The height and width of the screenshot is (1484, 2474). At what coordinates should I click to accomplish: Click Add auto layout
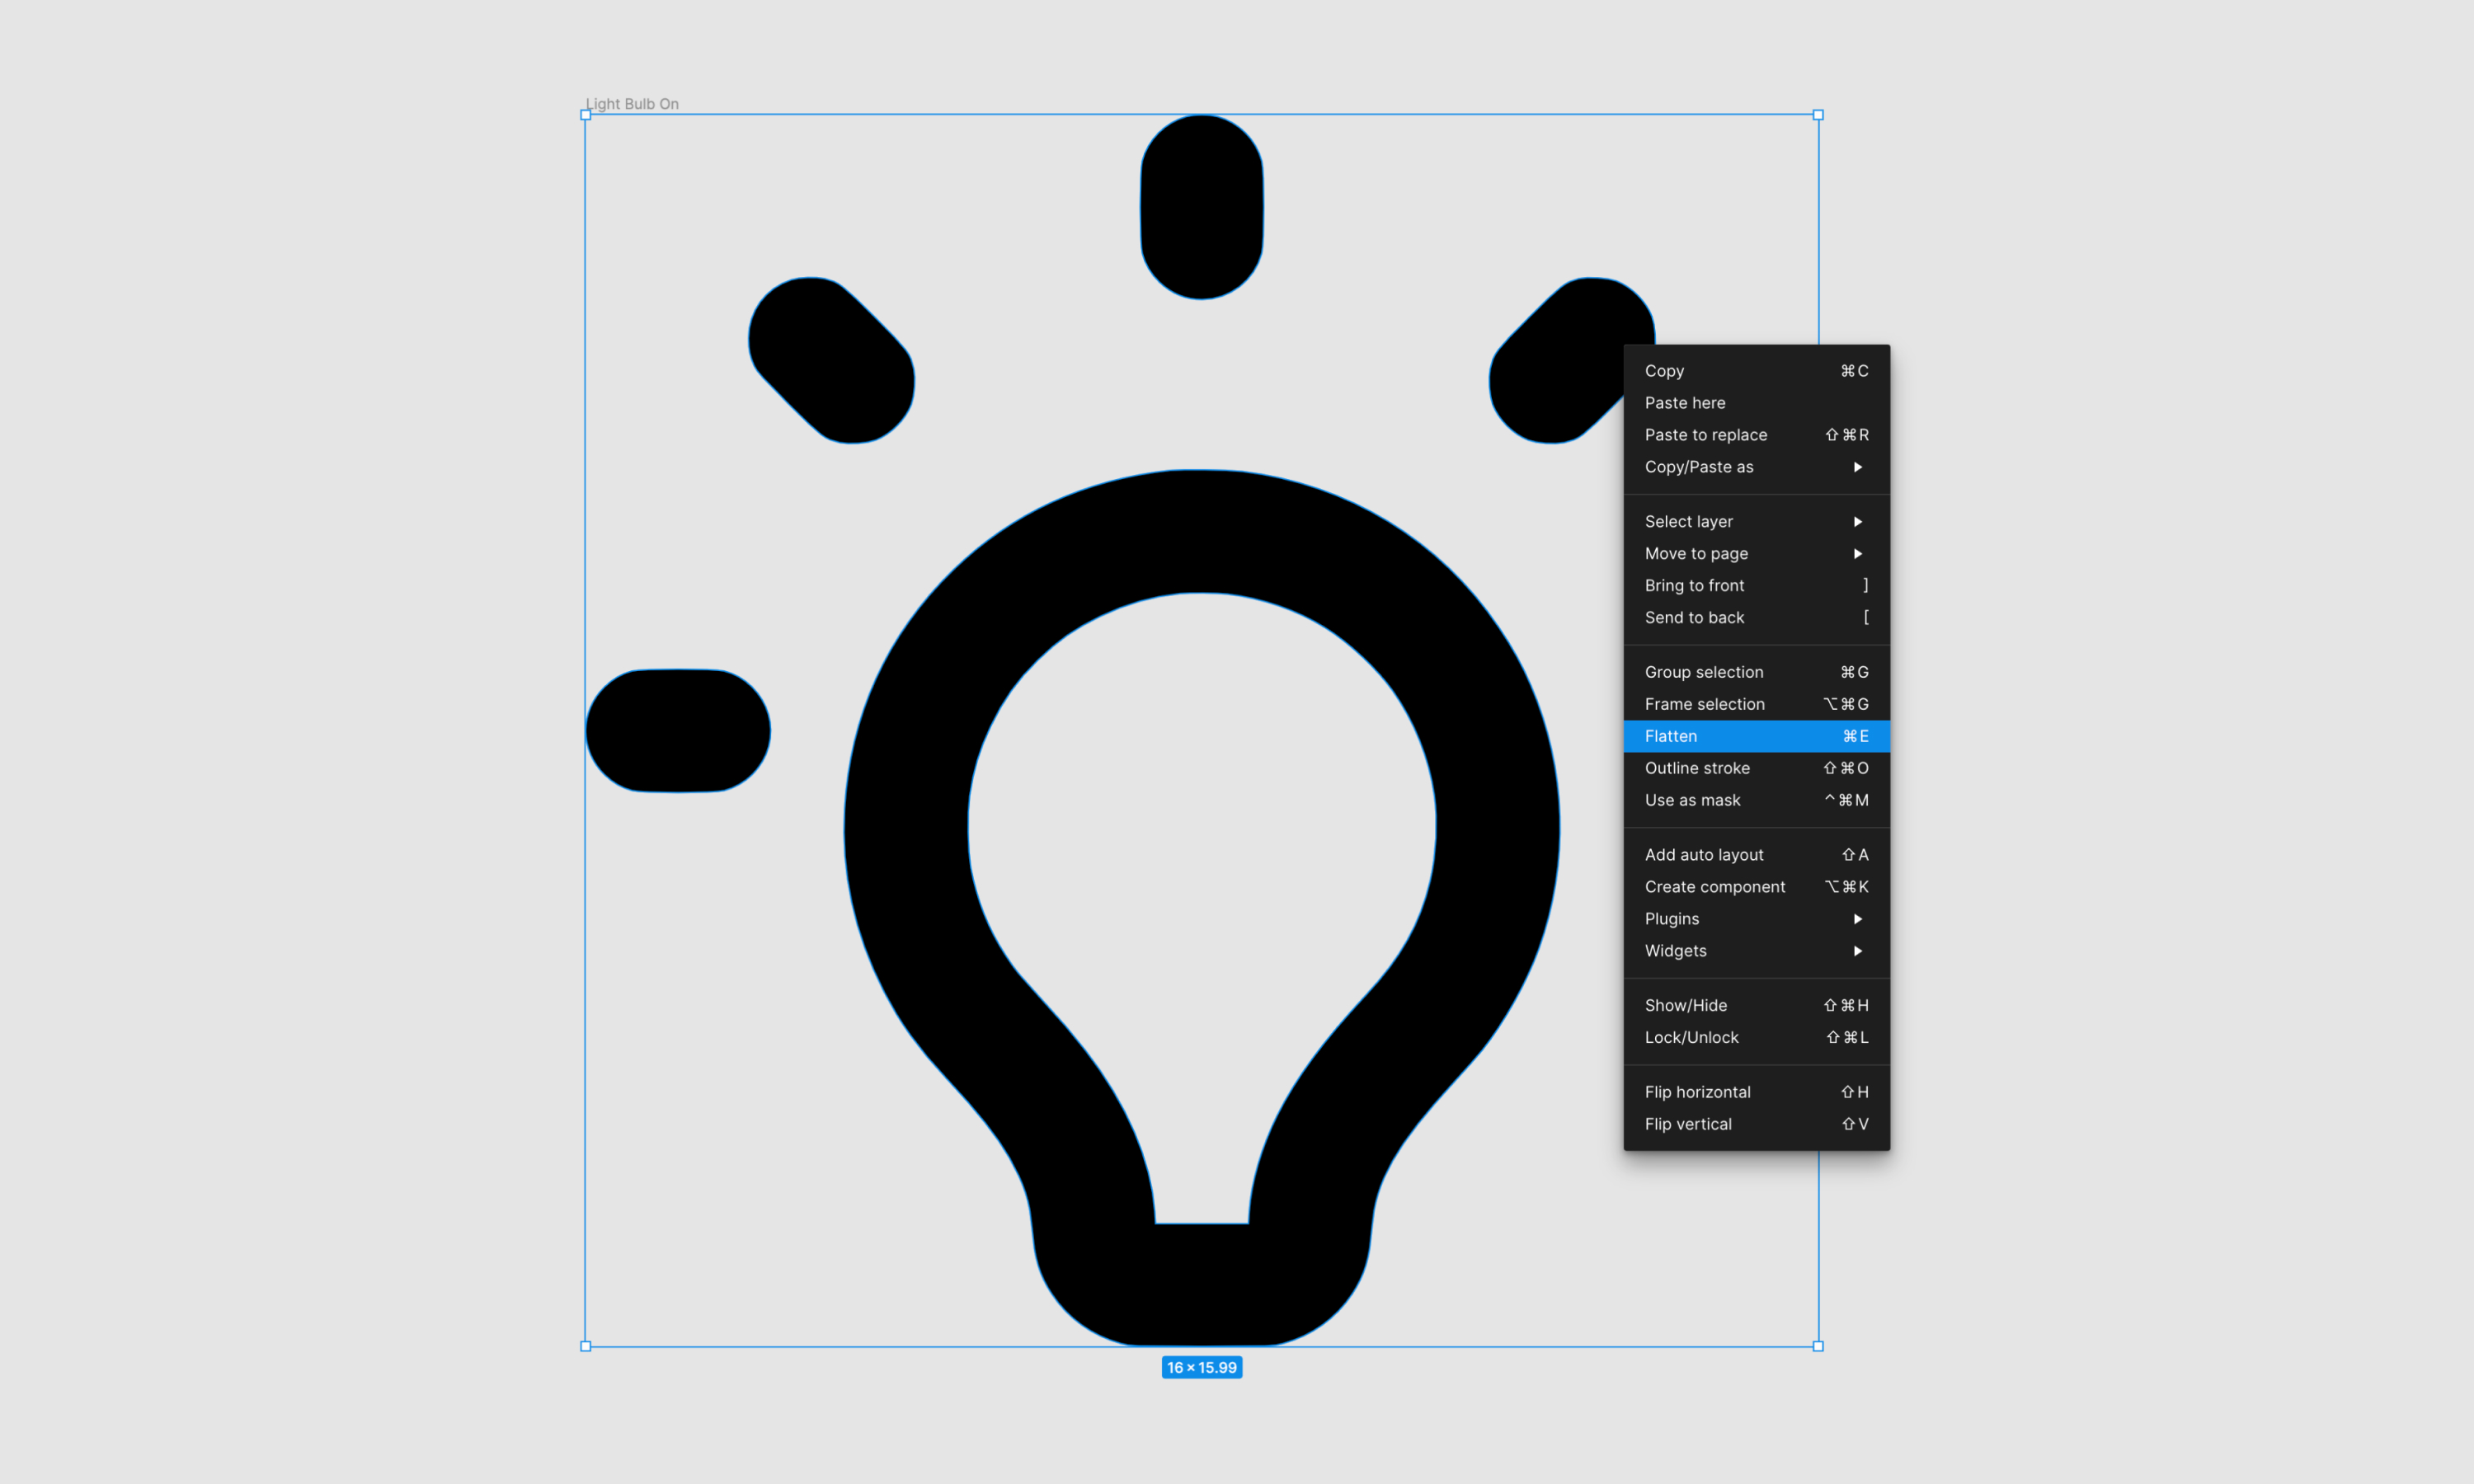point(1756,855)
